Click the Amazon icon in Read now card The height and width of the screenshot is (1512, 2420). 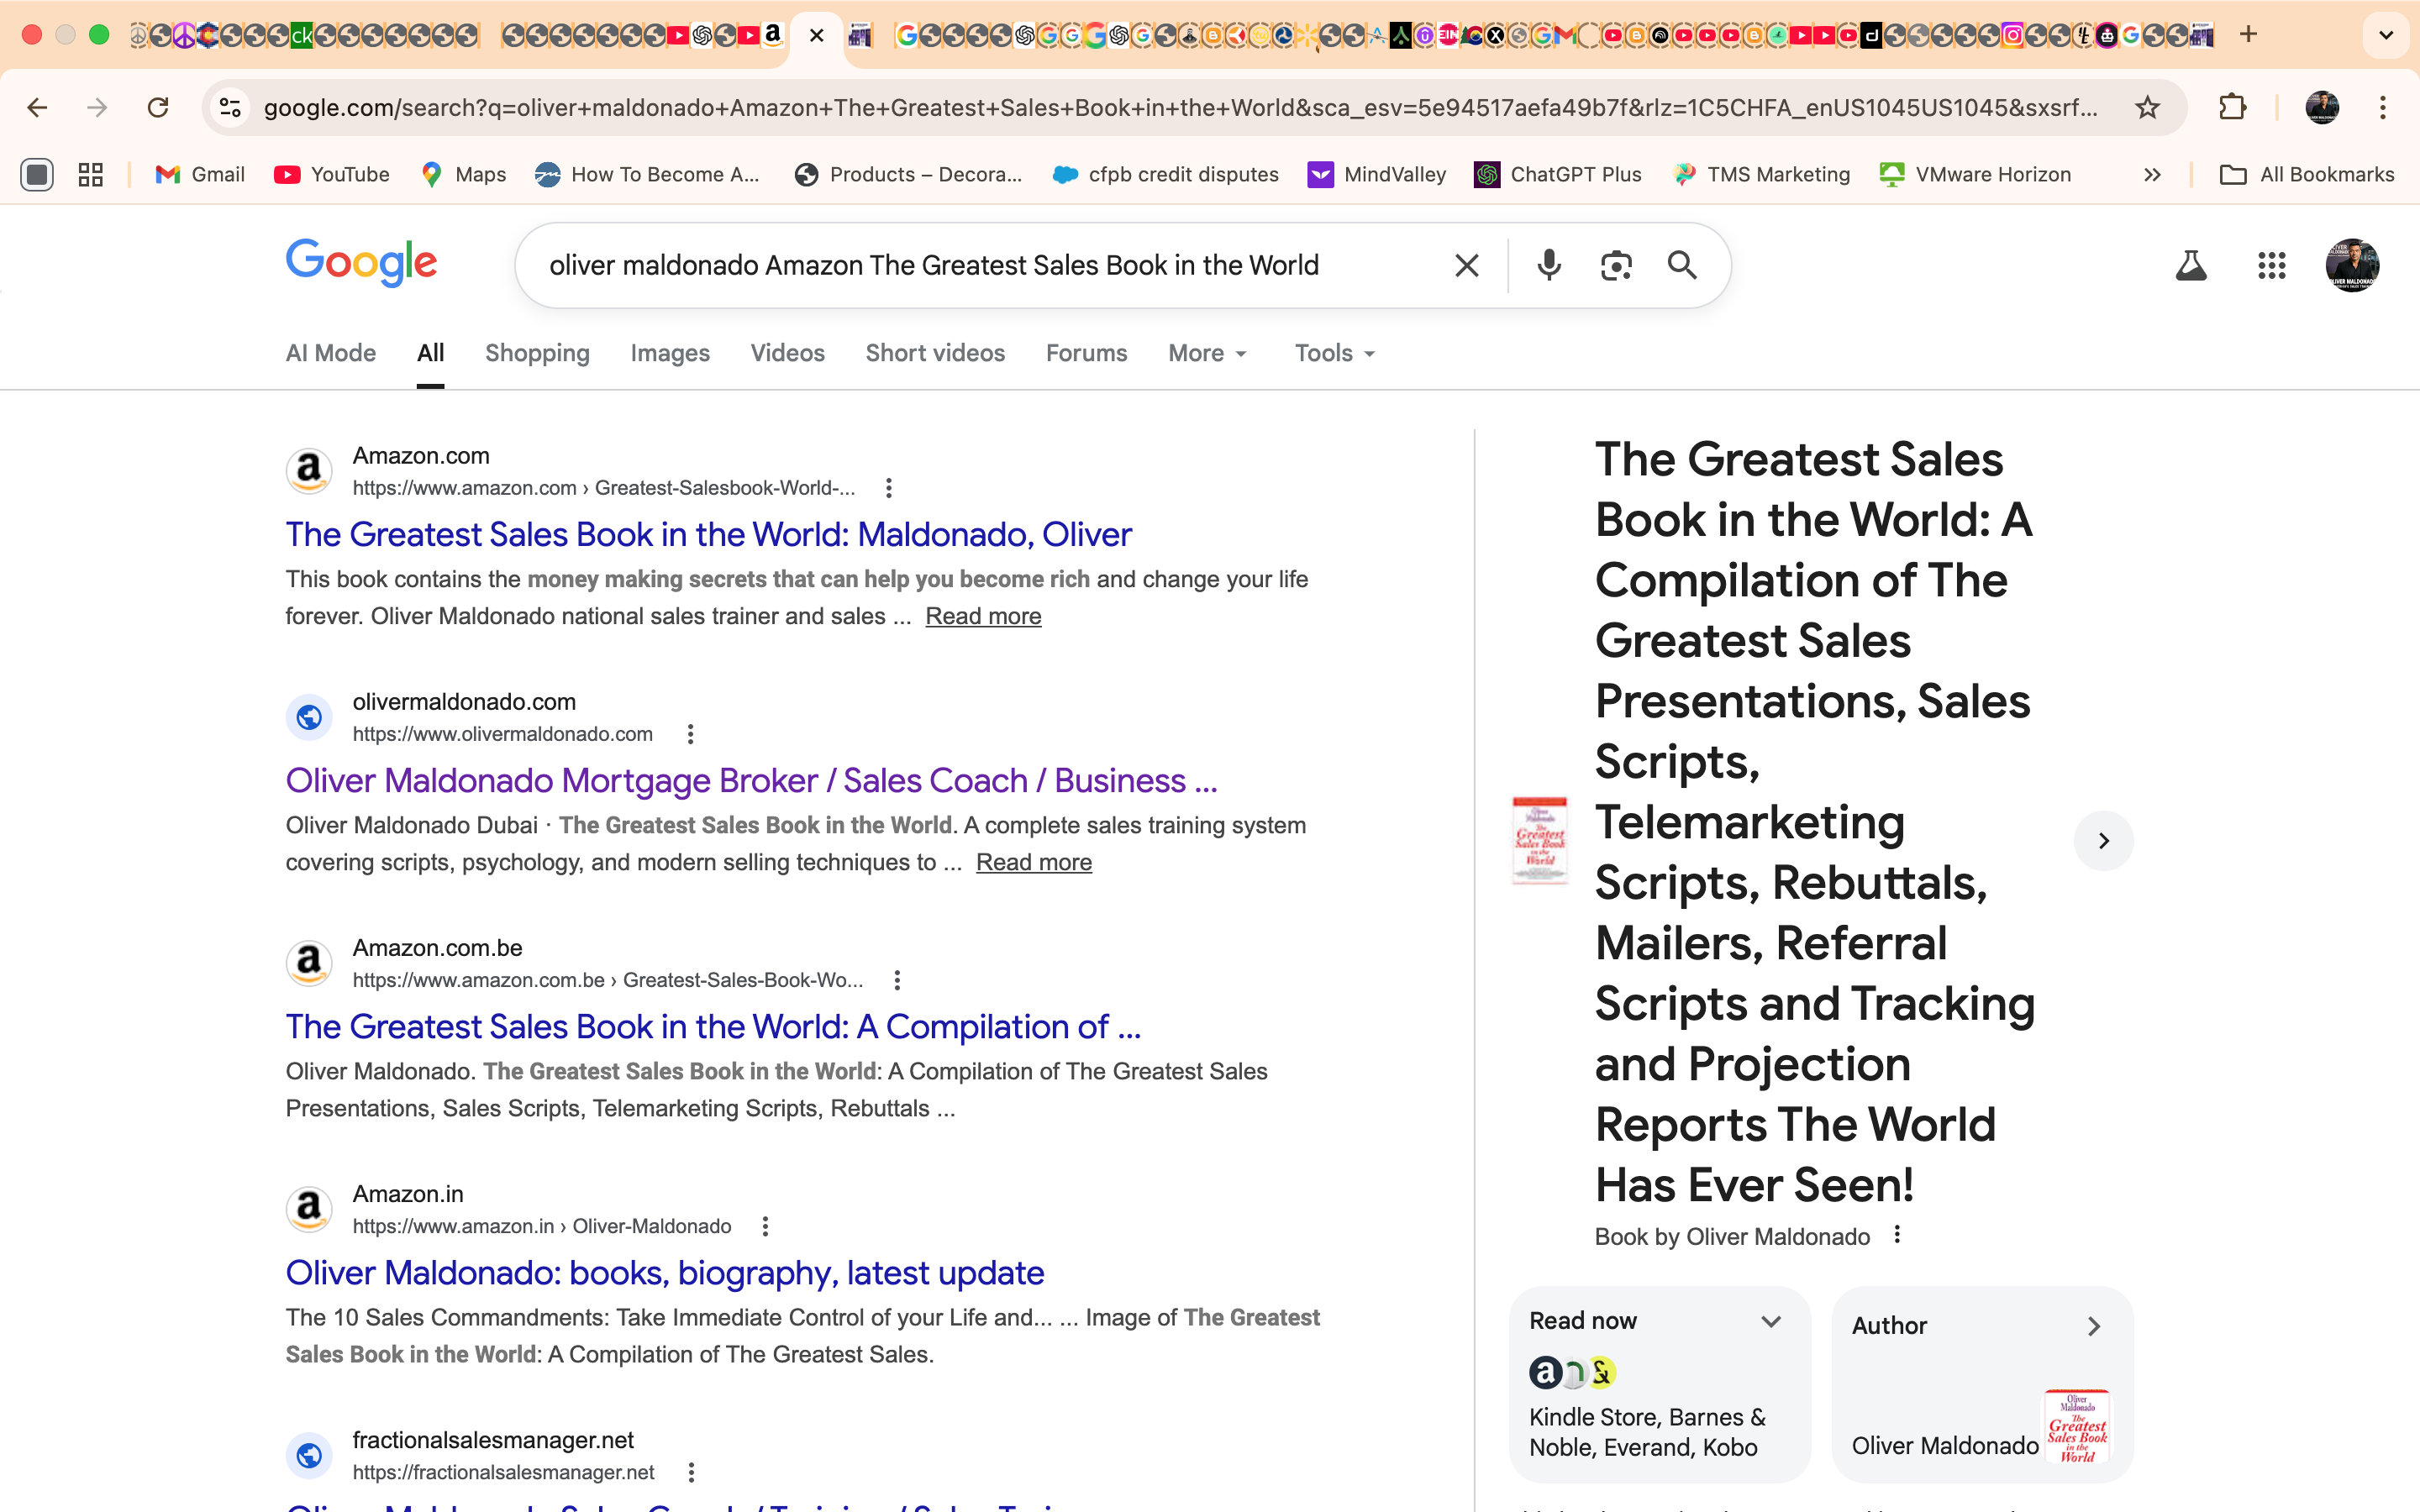[x=1545, y=1373]
